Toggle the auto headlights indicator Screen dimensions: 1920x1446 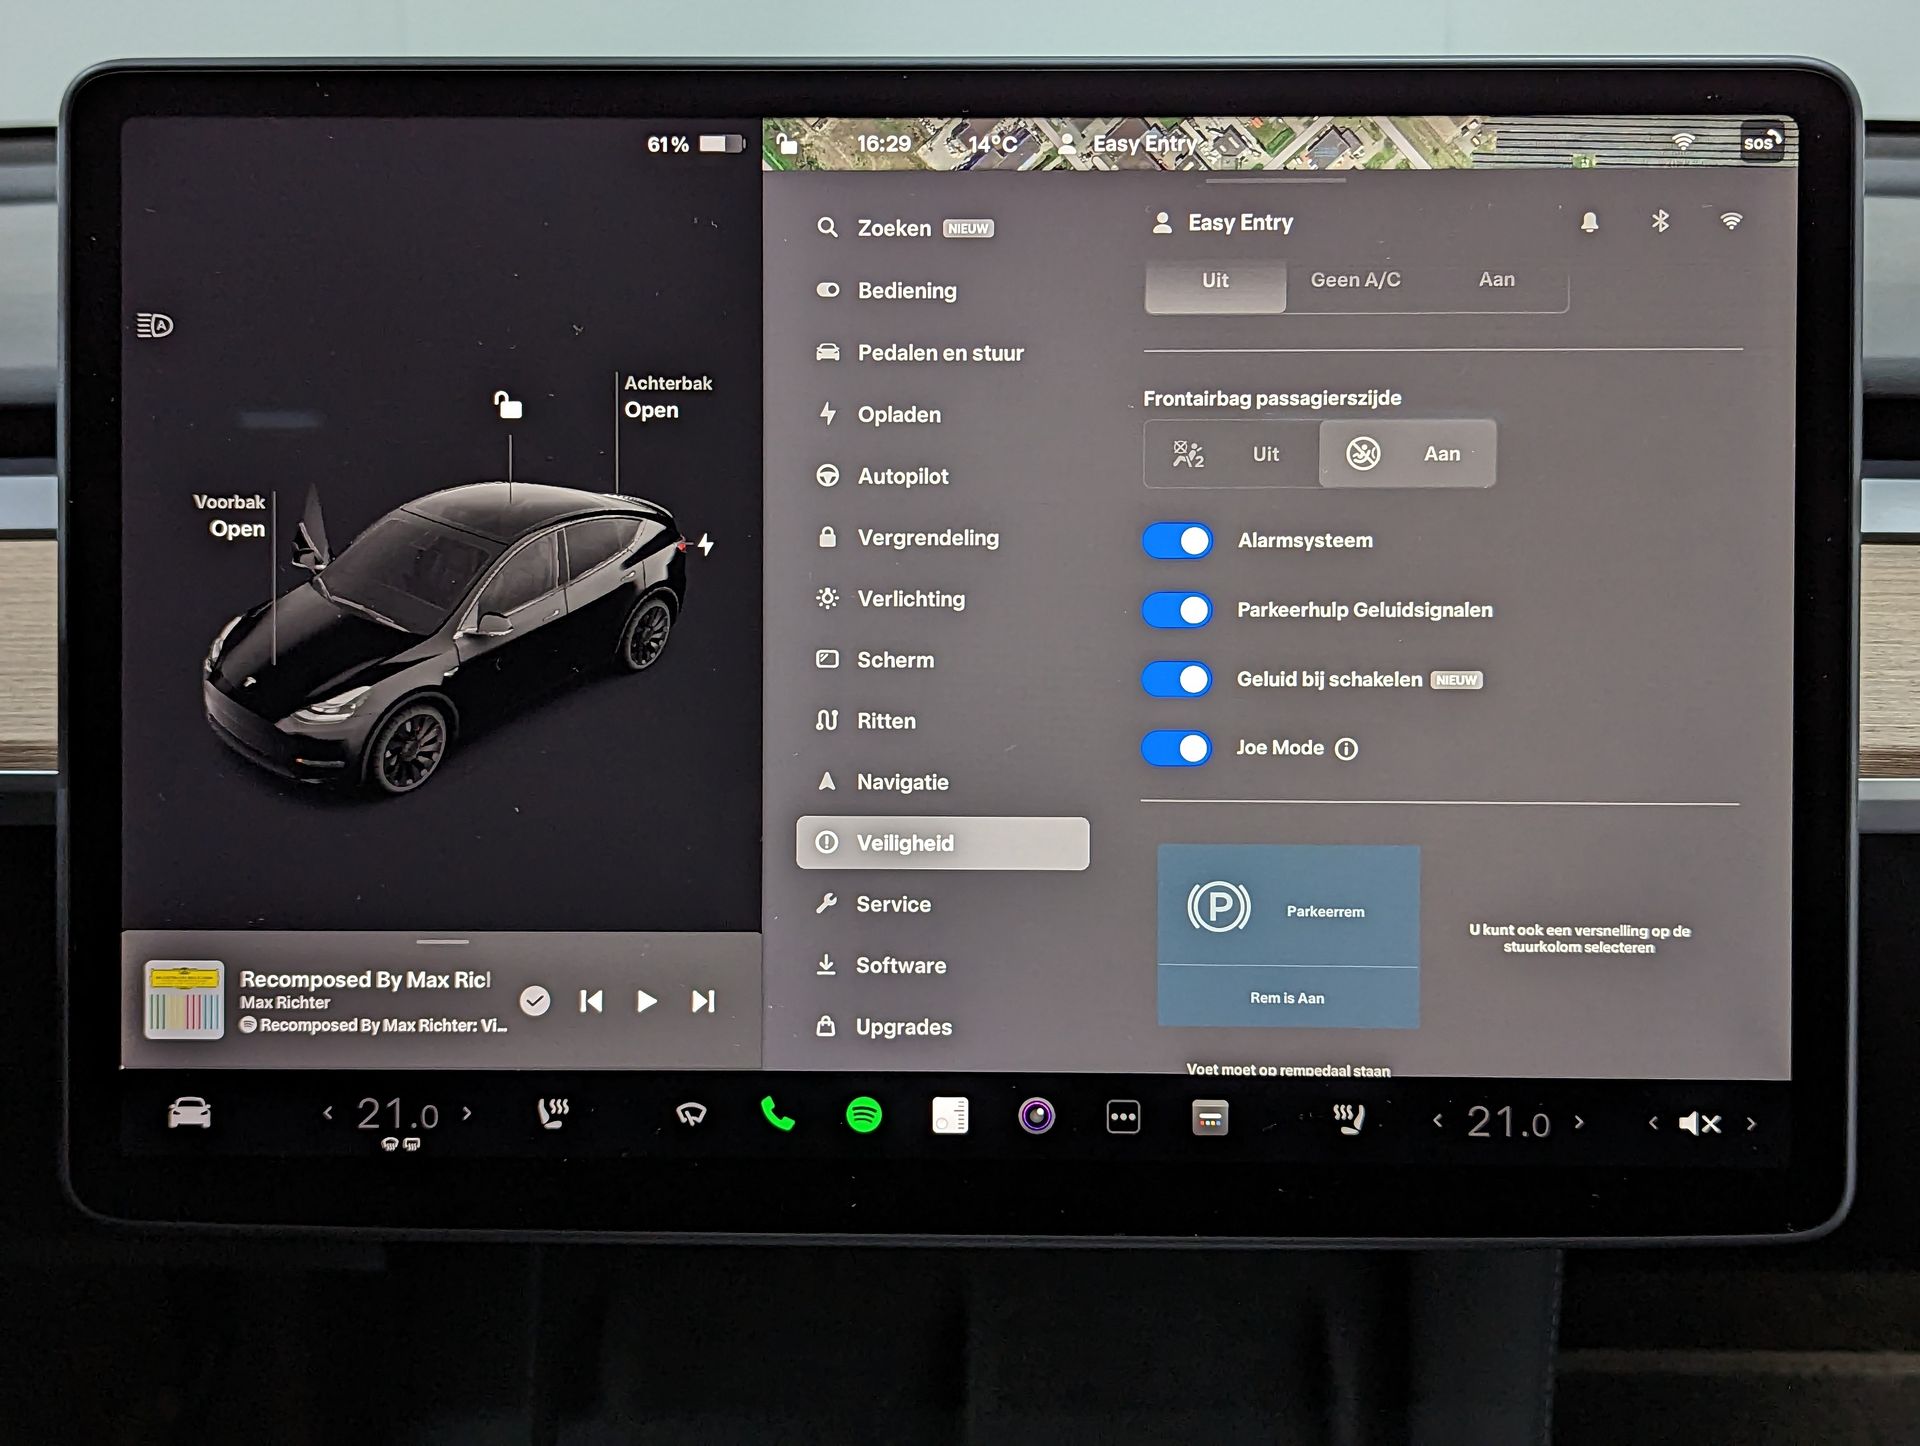155,325
